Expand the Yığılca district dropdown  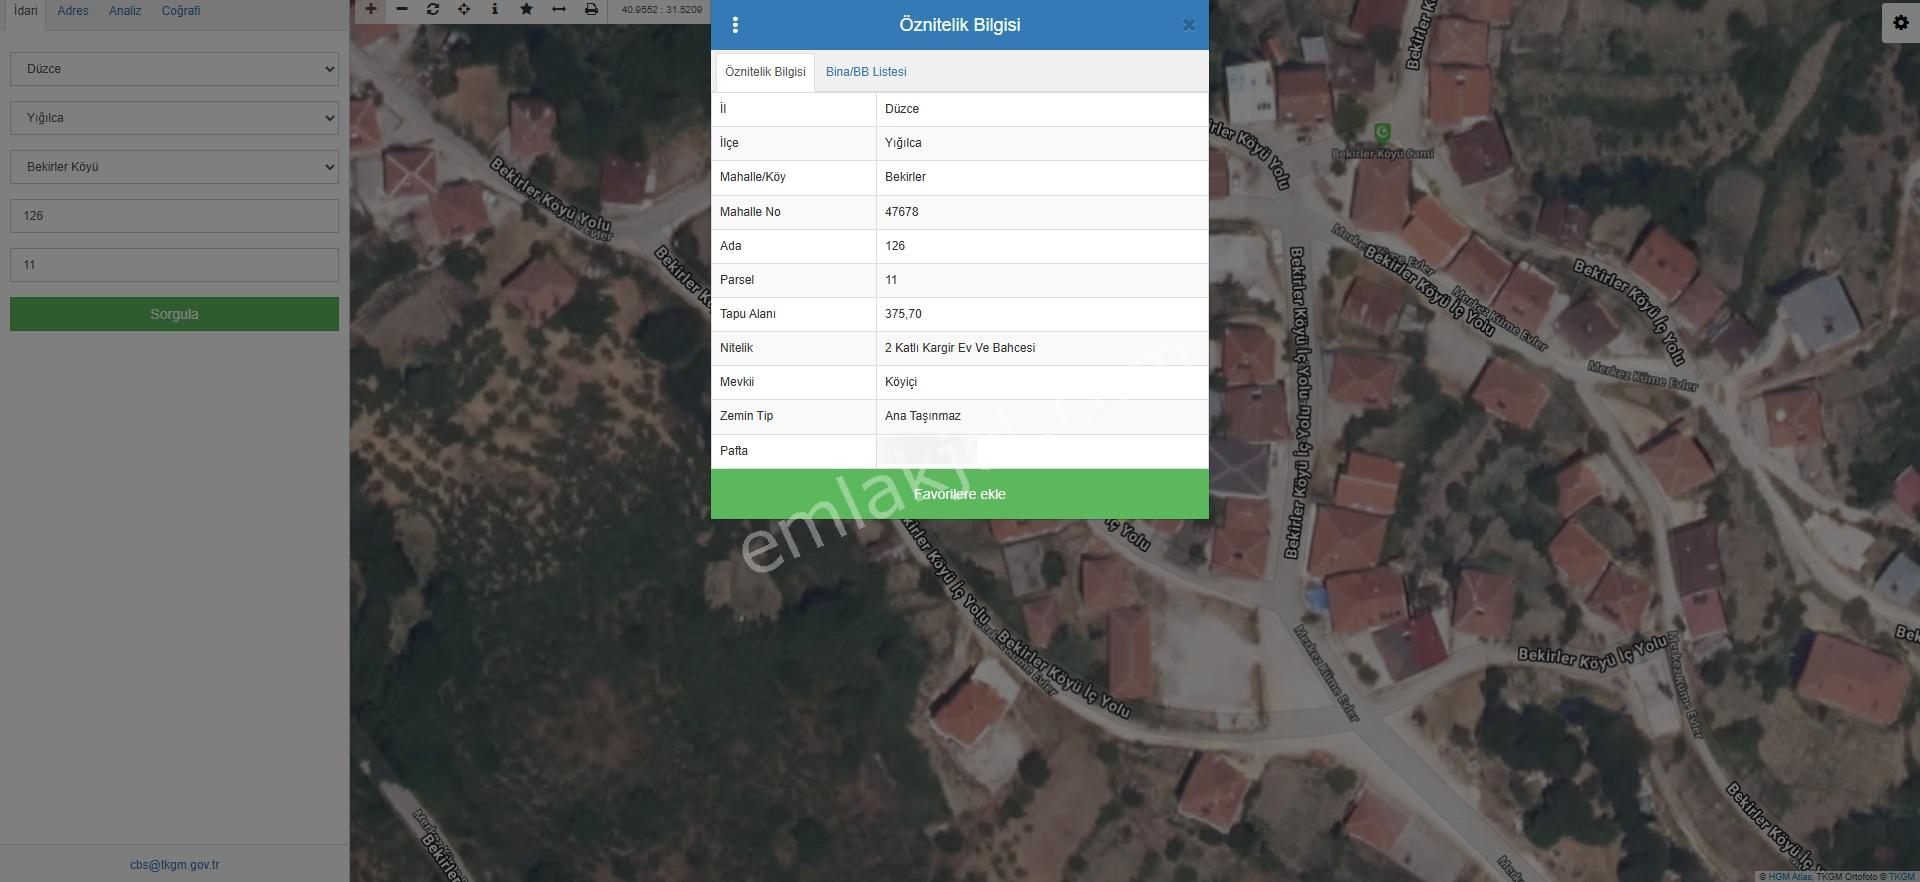click(174, 118)
